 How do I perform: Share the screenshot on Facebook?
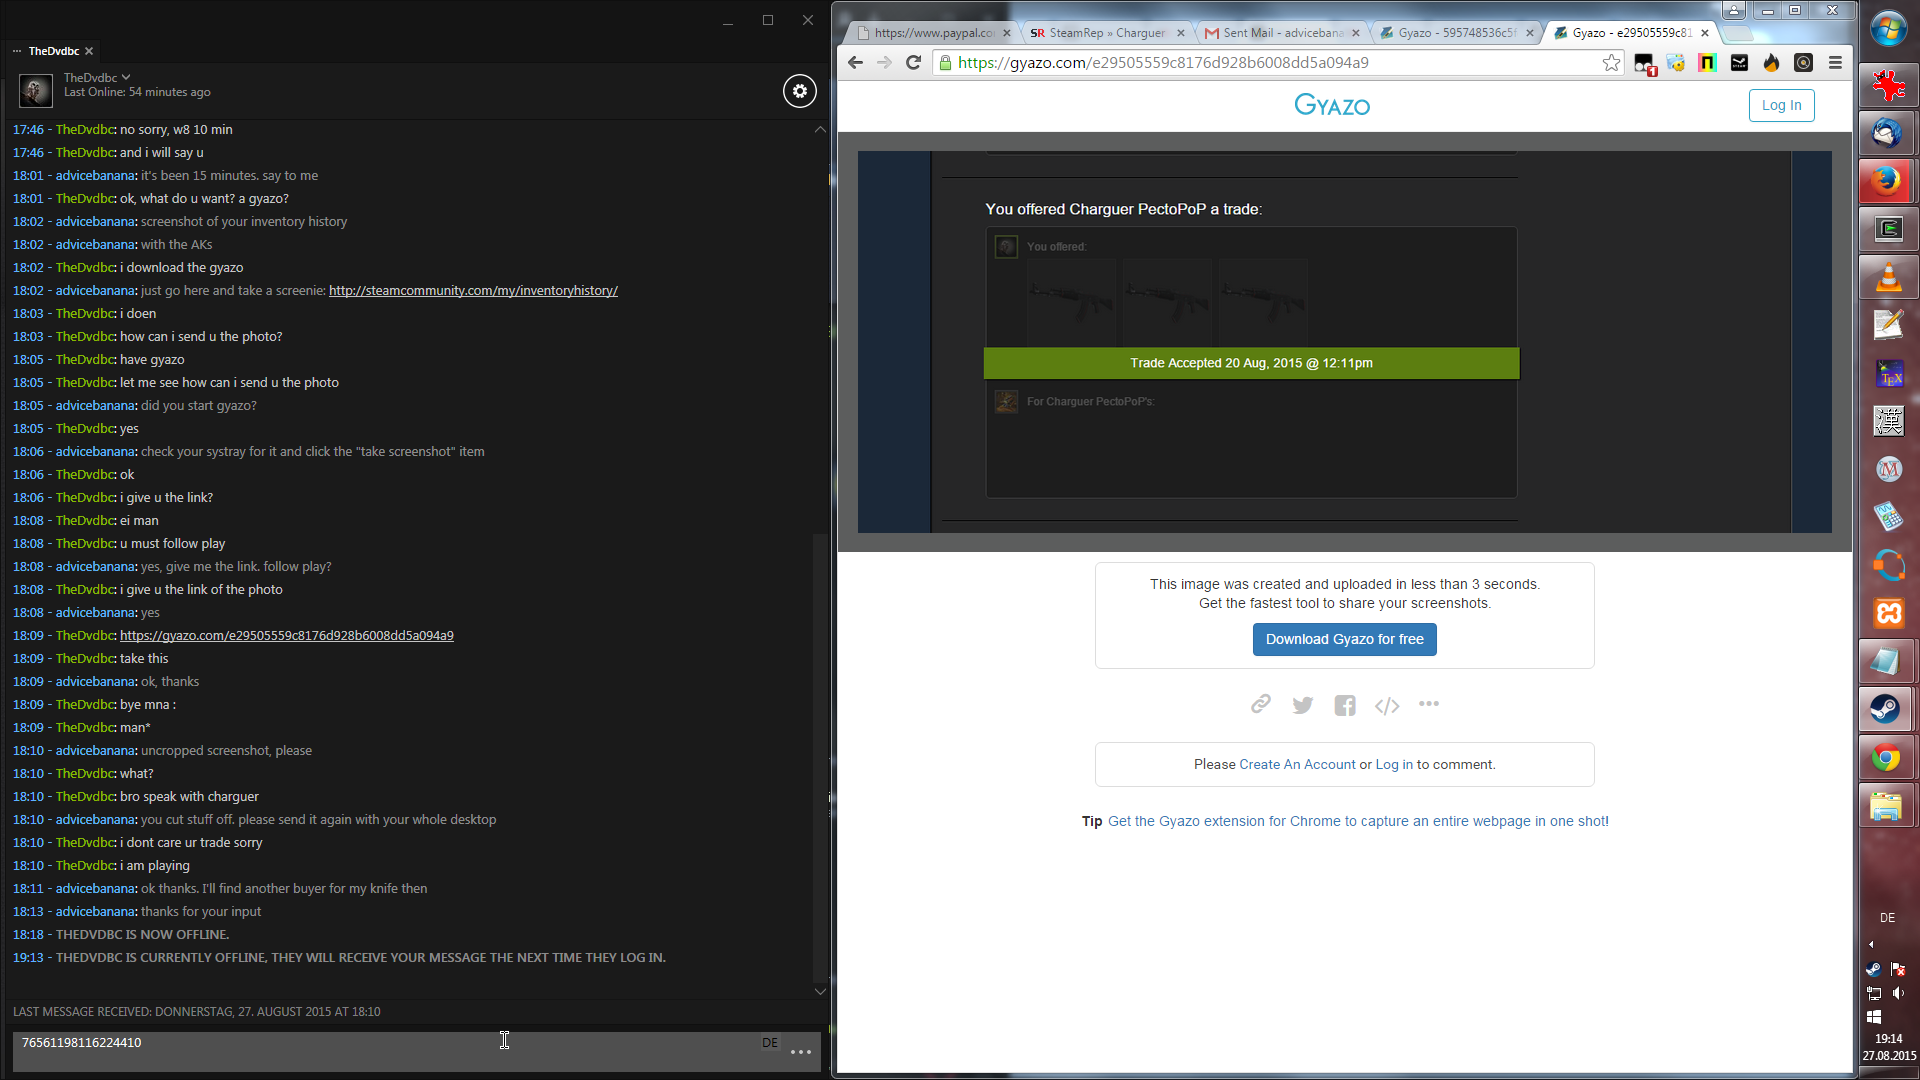tap(1344, 706)
